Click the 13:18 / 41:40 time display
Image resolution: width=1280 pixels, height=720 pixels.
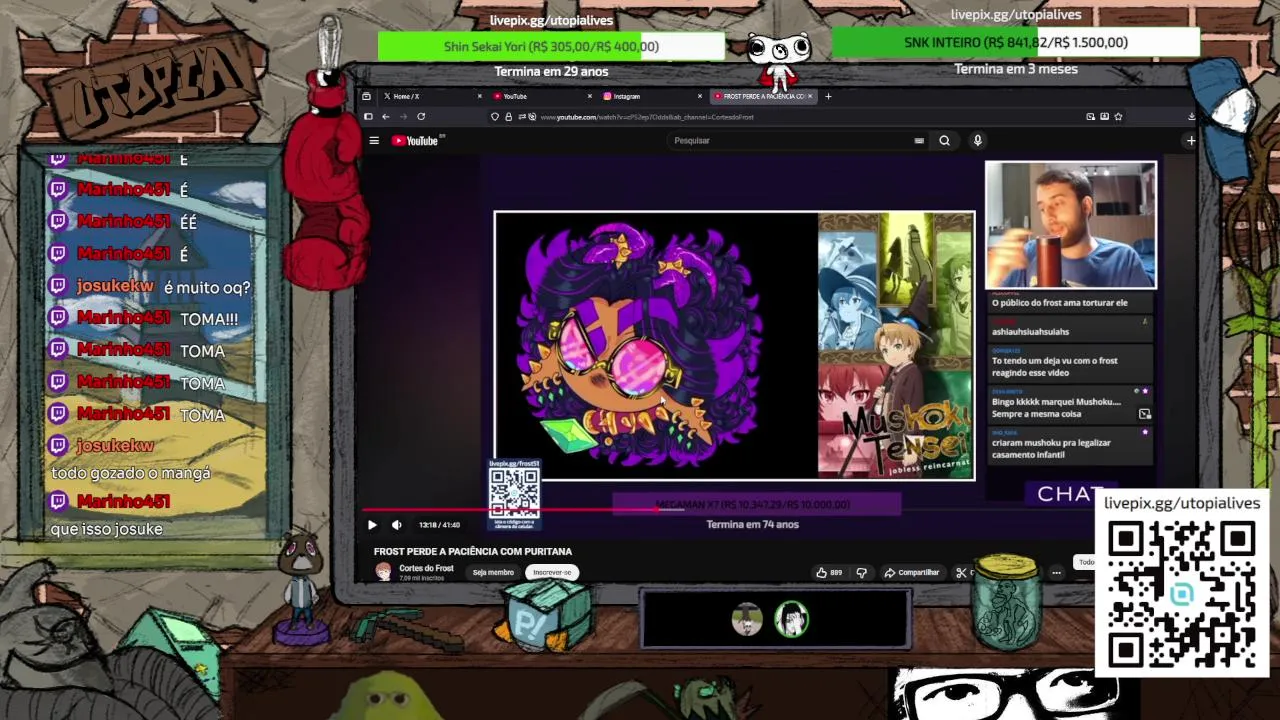[439, 525]
